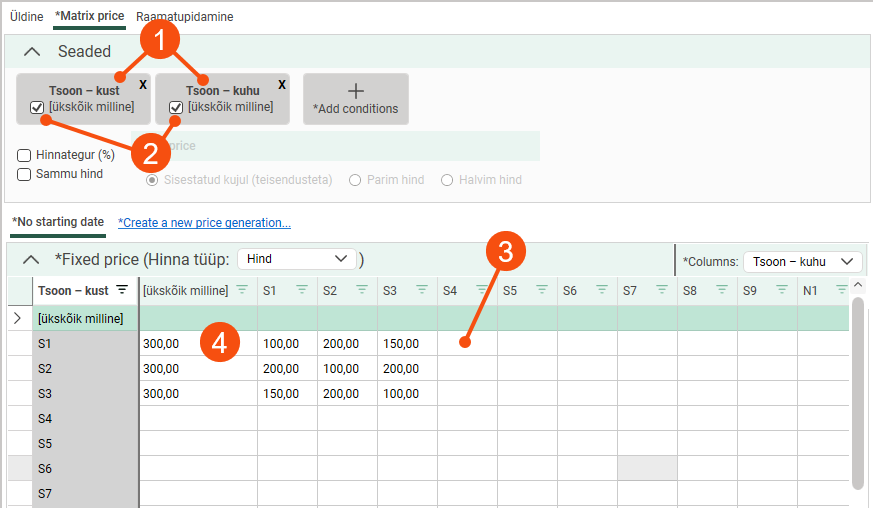Remove the Tsoon – kuhu condition

[282, 84]
